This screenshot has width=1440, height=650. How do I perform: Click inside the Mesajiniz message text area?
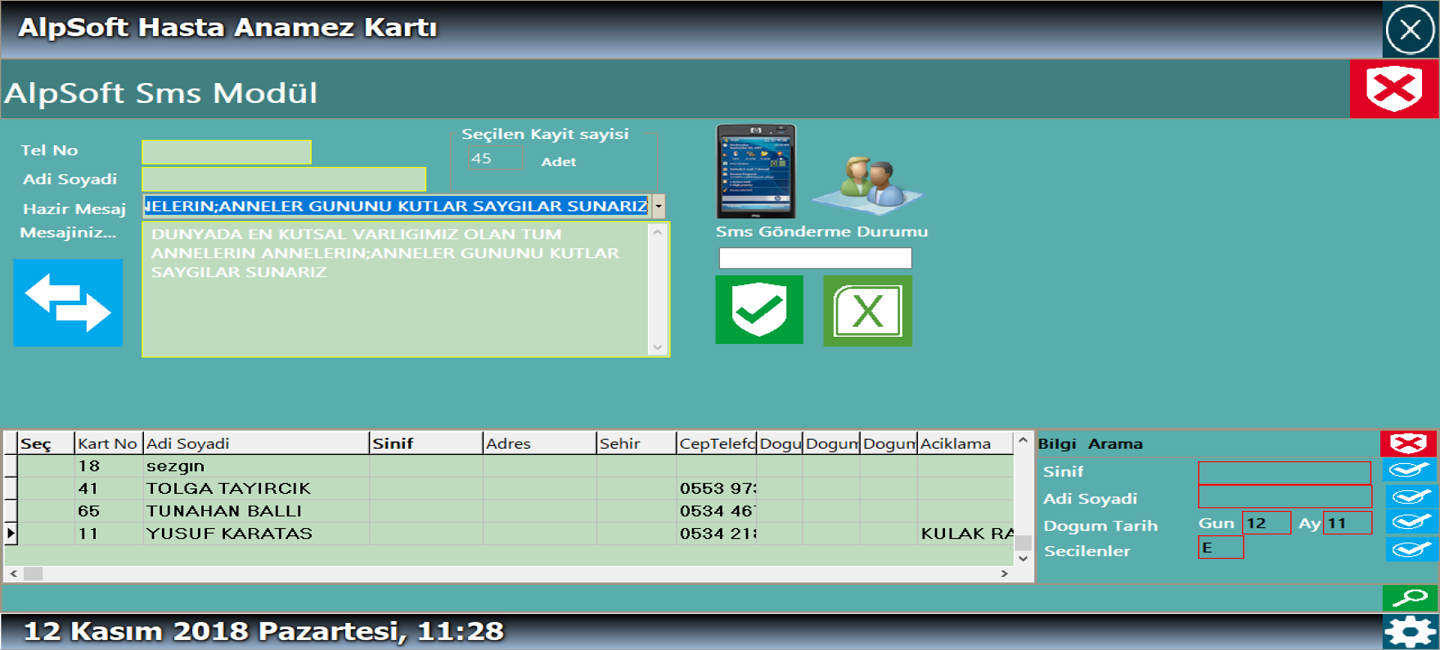[x=396, y=290]
